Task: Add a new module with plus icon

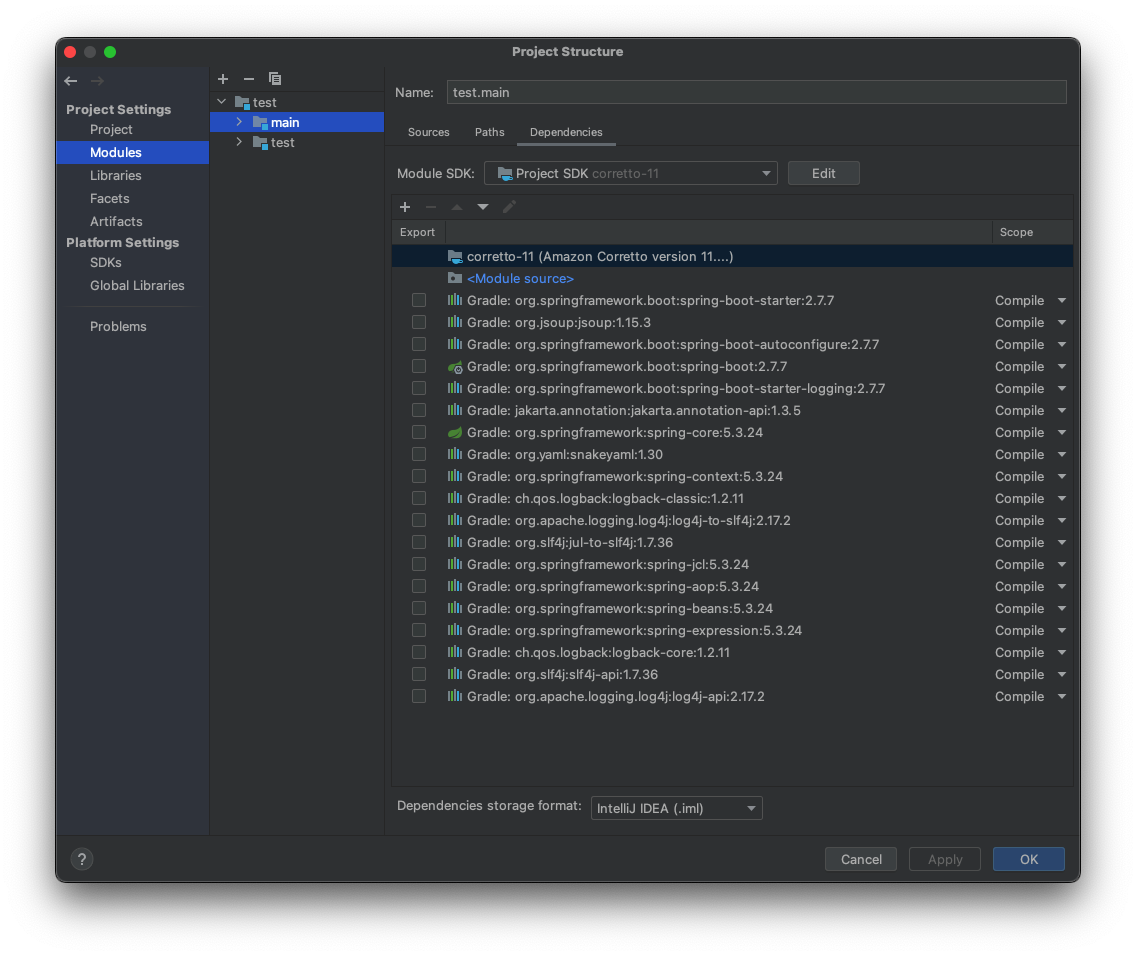Action: point(223,79)
